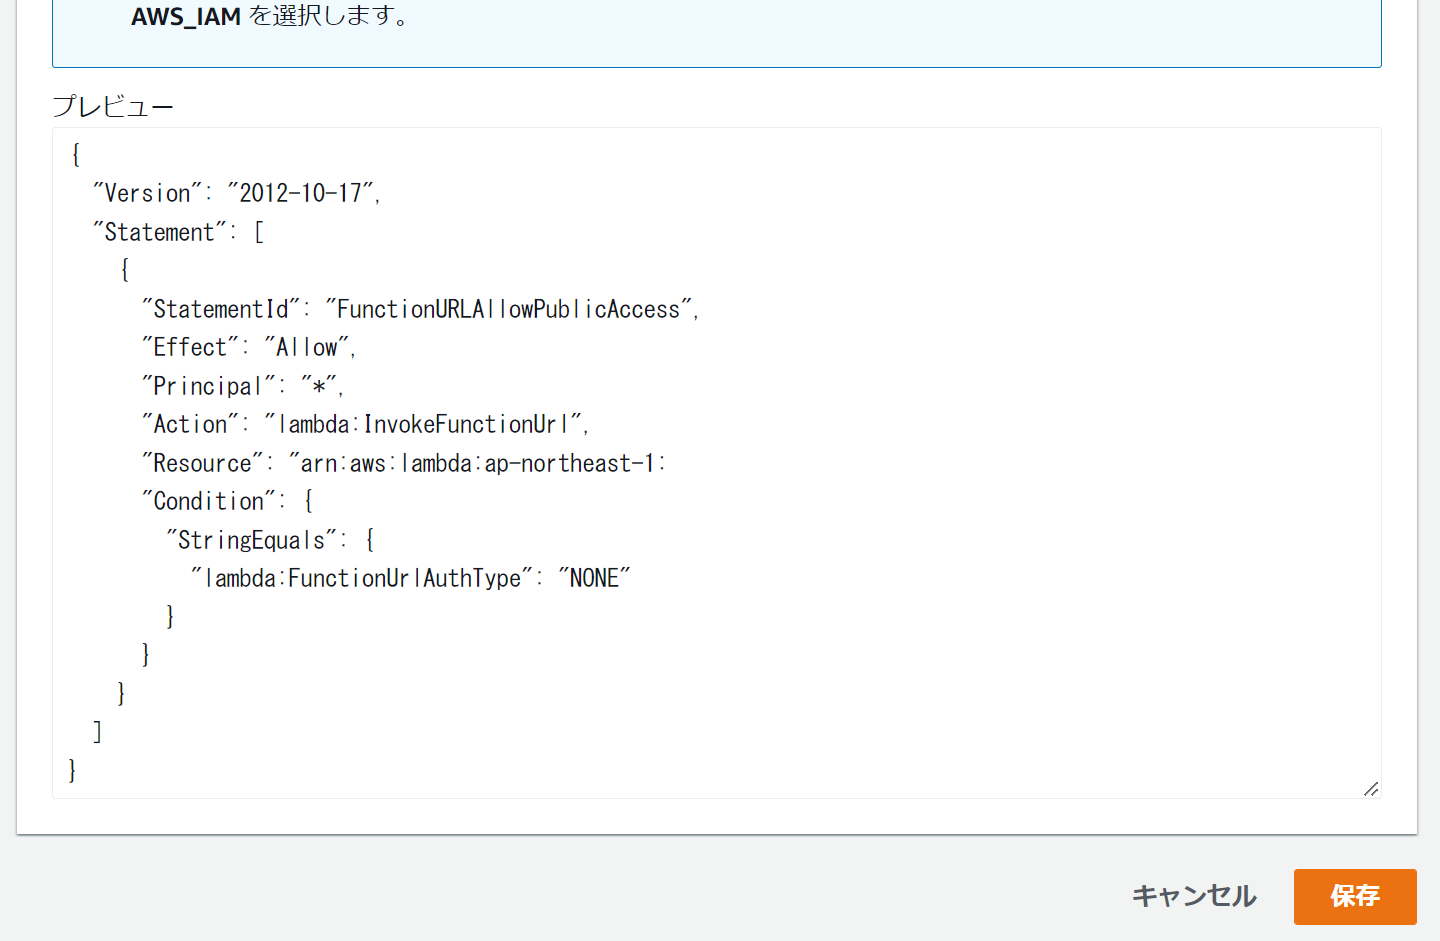
Task: Click the キャンセル cancel option
Action: (1193, 897)
